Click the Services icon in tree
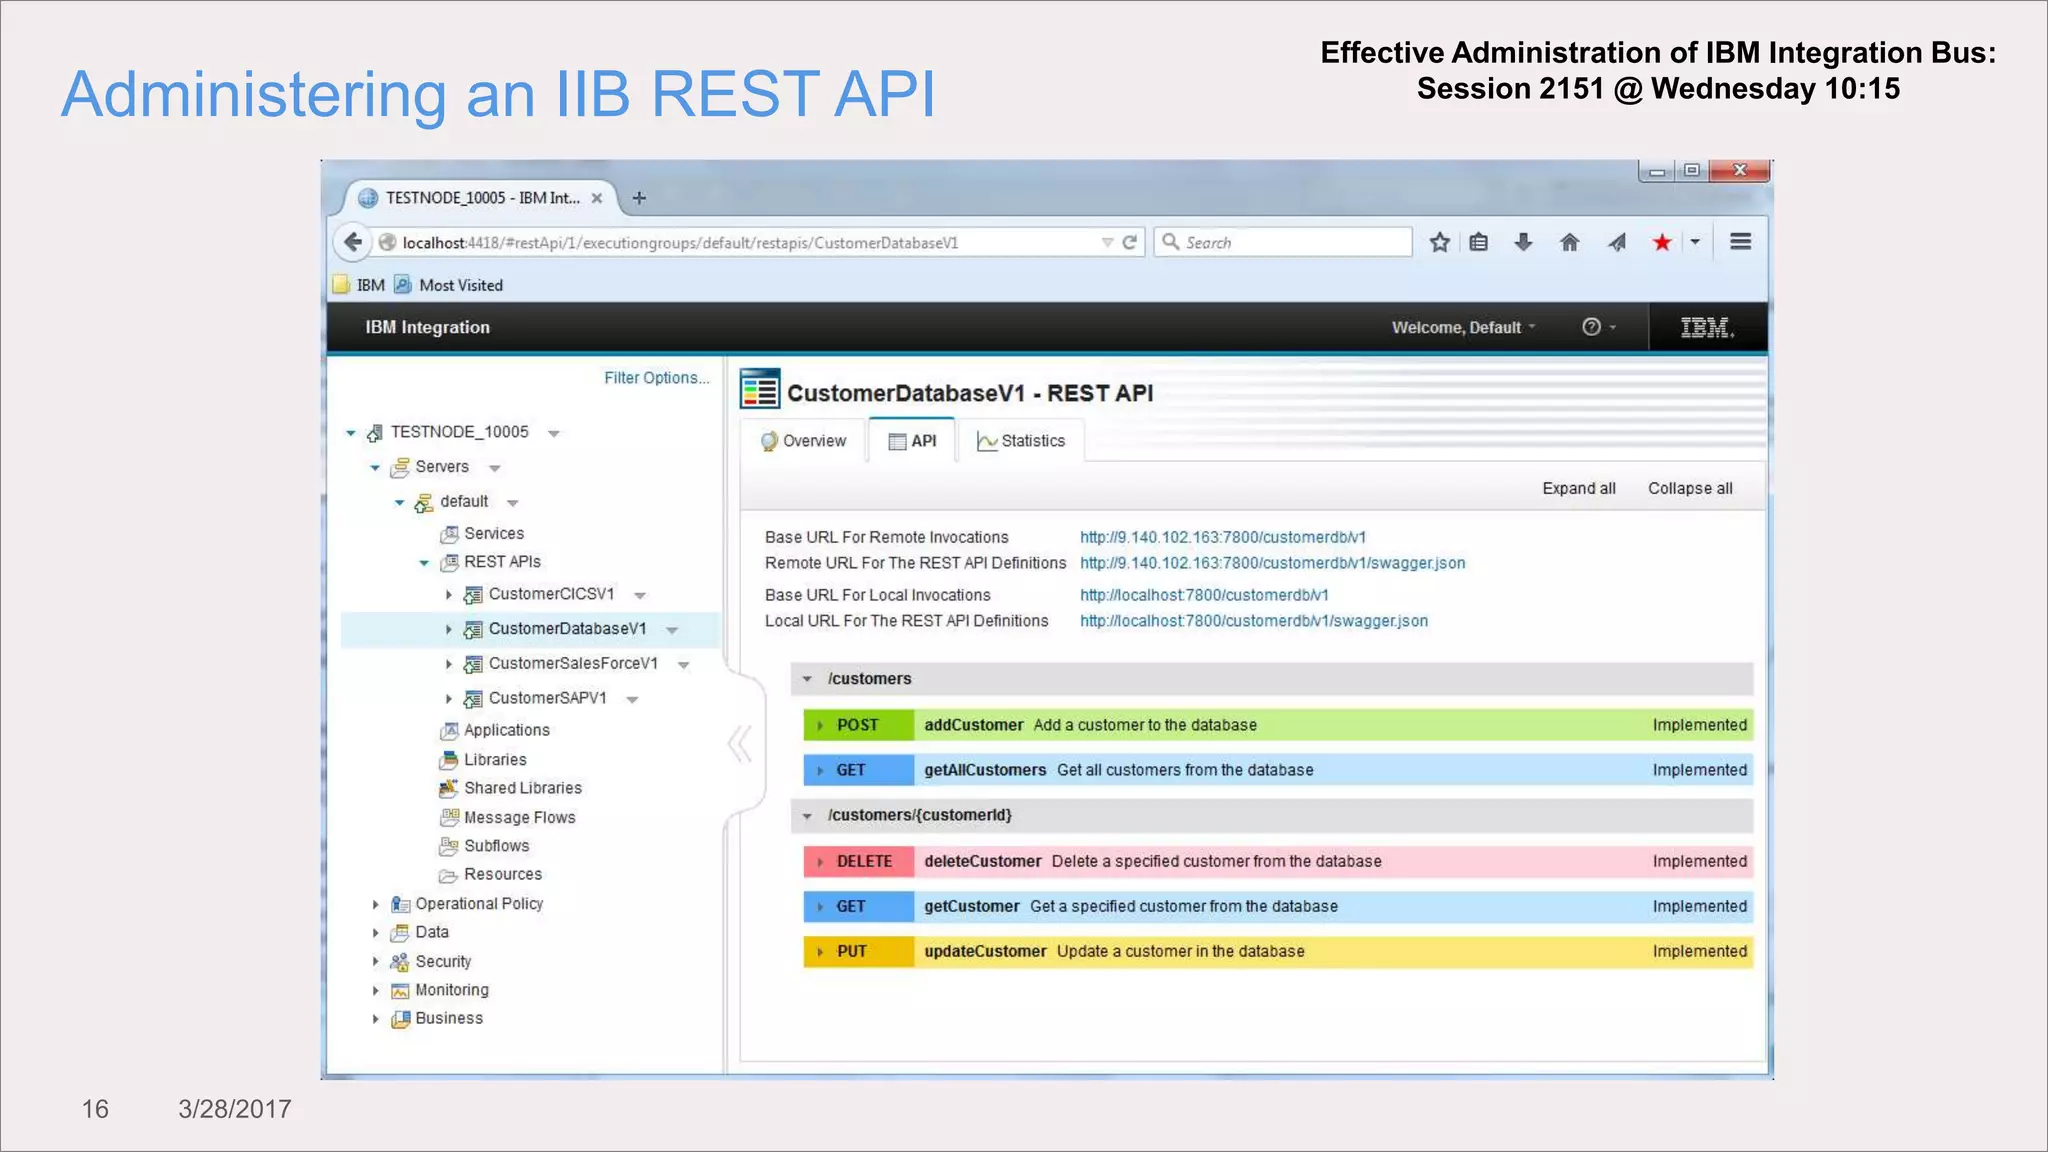Image resolution: width=2048 pixels, height=1152 pixels. [450, 534]
